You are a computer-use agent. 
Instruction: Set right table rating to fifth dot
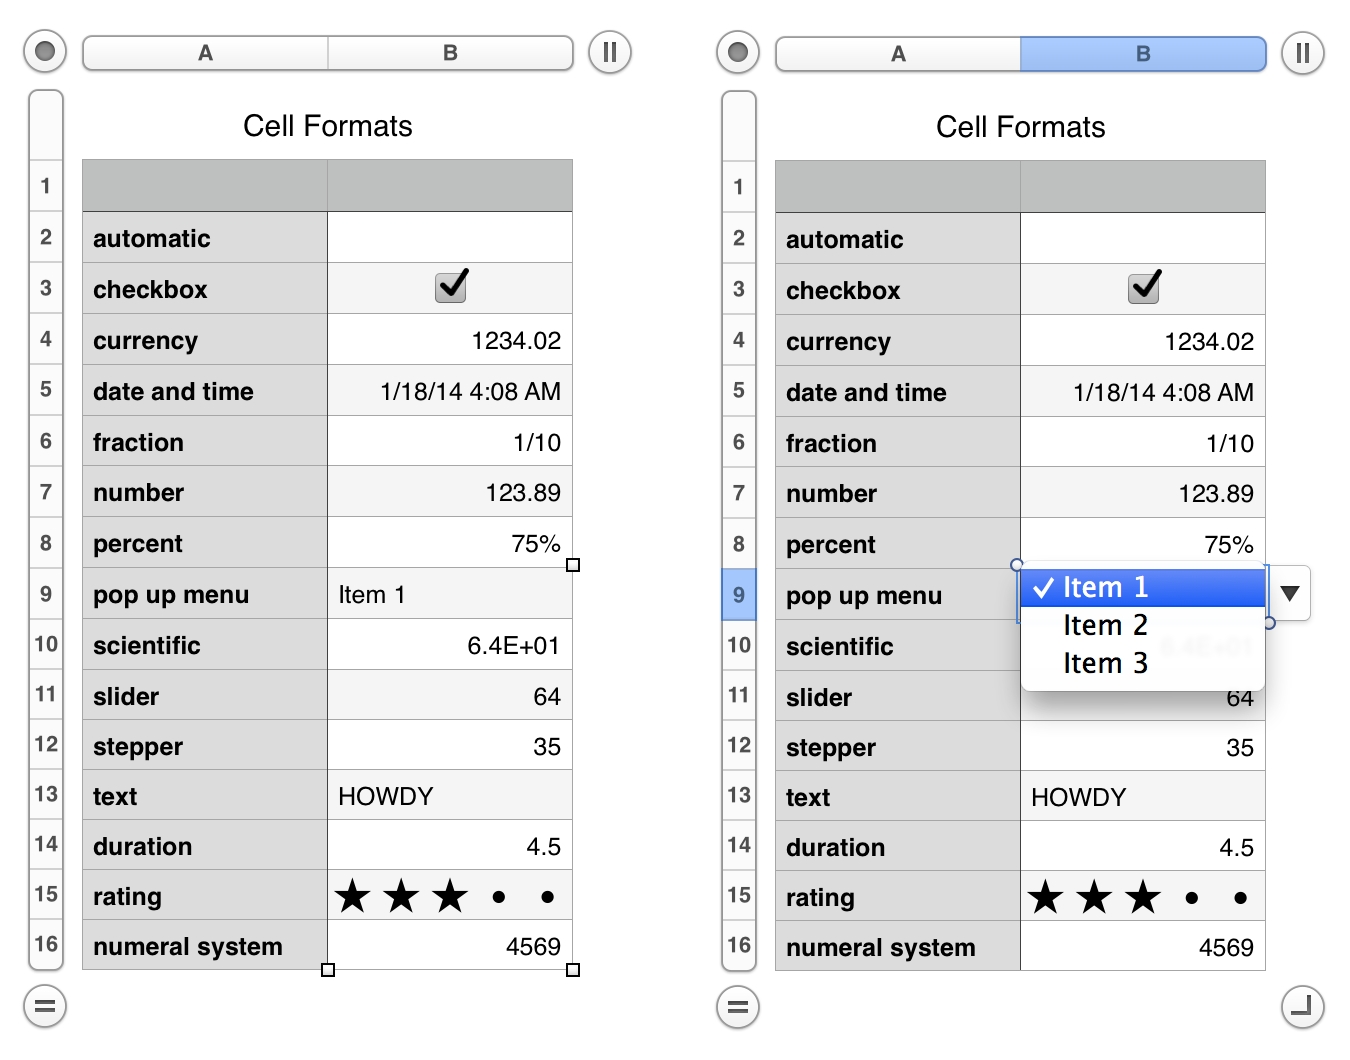point(1240,898)
